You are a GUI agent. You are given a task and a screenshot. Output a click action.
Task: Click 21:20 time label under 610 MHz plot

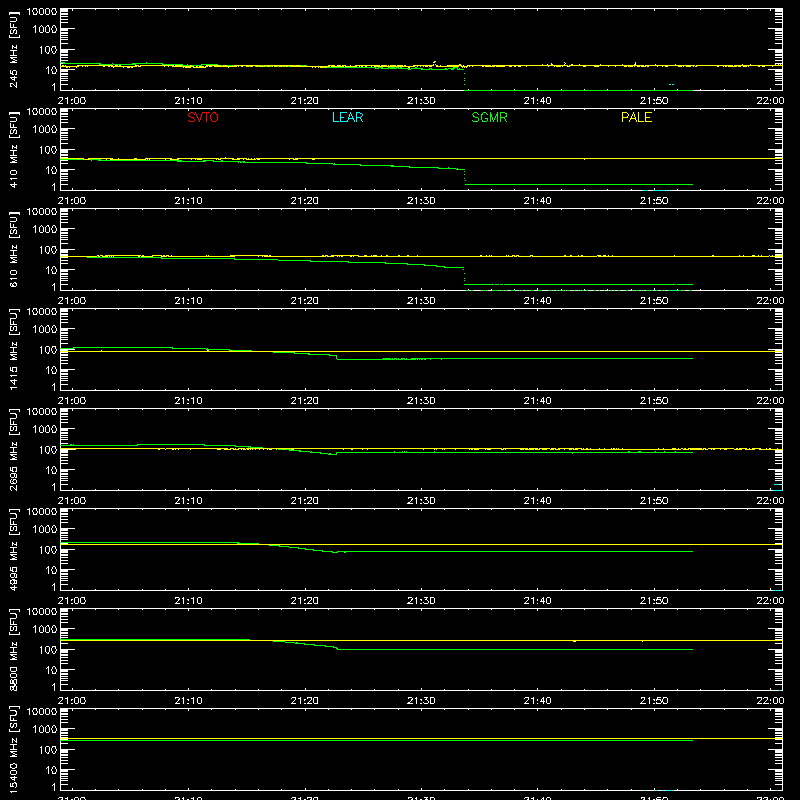(x=305, y=301)
